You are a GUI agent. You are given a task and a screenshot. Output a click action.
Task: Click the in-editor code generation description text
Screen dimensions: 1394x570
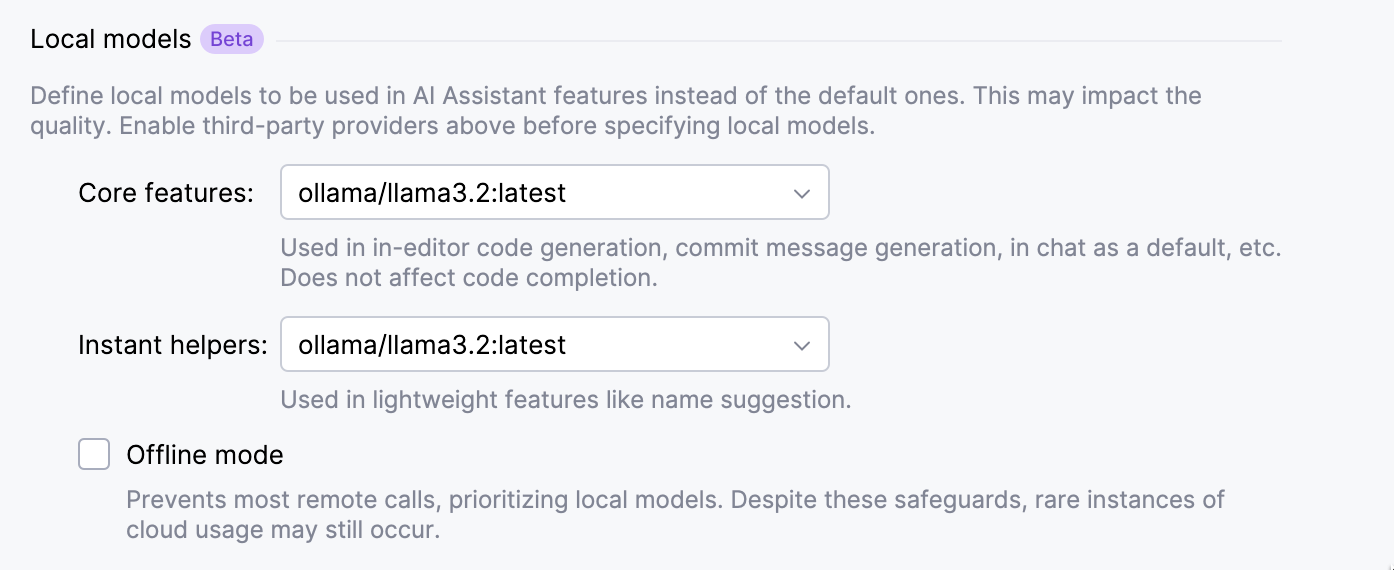click(780, 248)
